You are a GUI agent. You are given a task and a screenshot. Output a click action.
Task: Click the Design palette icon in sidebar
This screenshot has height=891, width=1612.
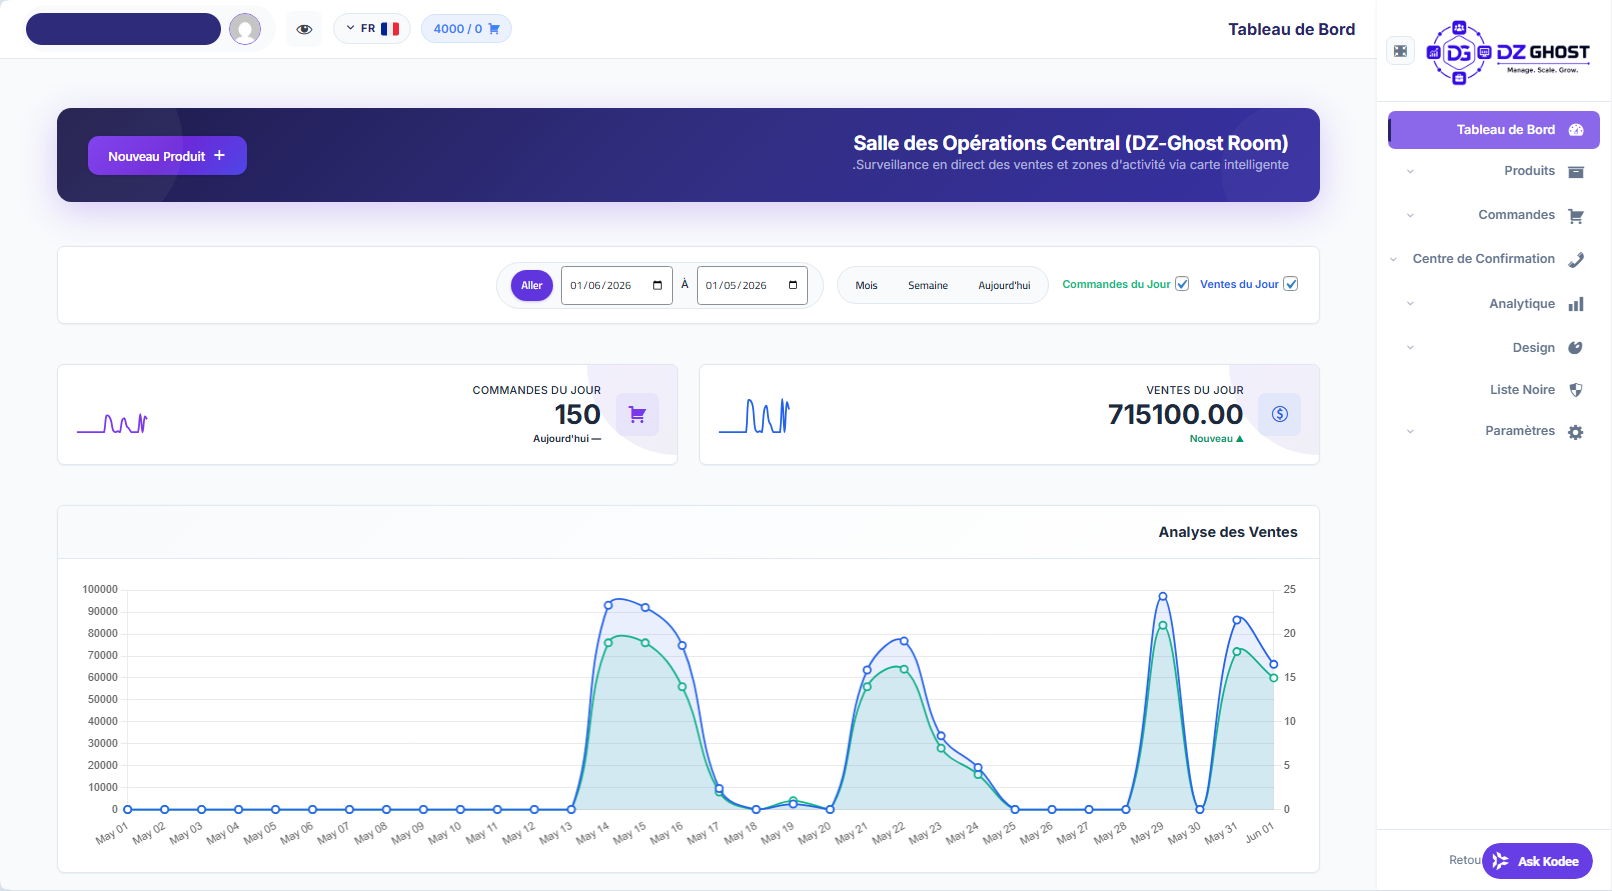[1576, 348]
